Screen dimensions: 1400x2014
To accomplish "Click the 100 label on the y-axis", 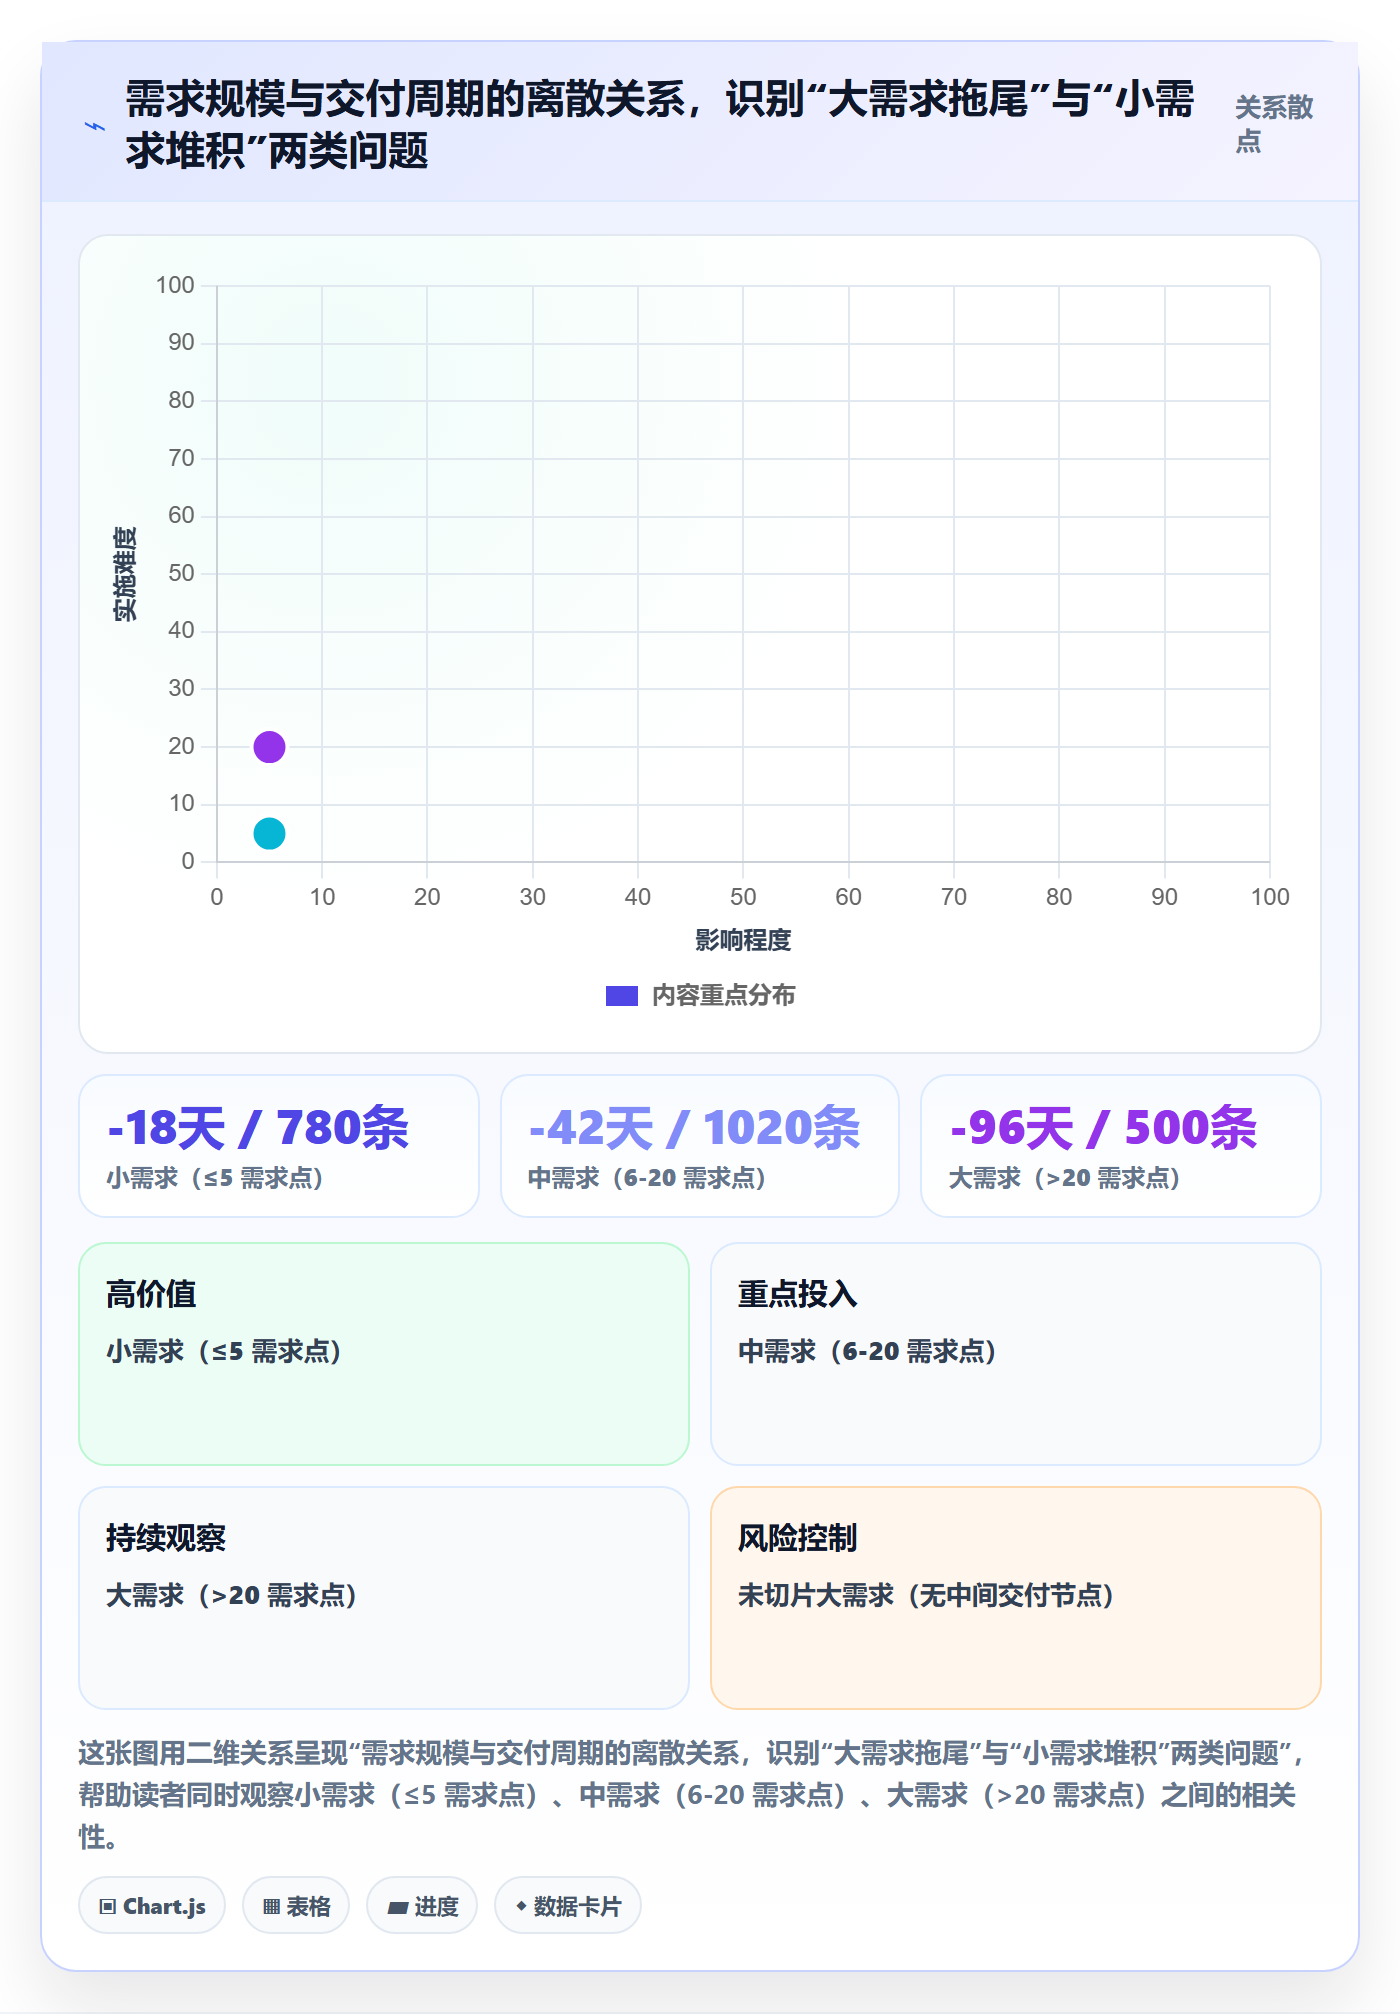I will point(175,285).
